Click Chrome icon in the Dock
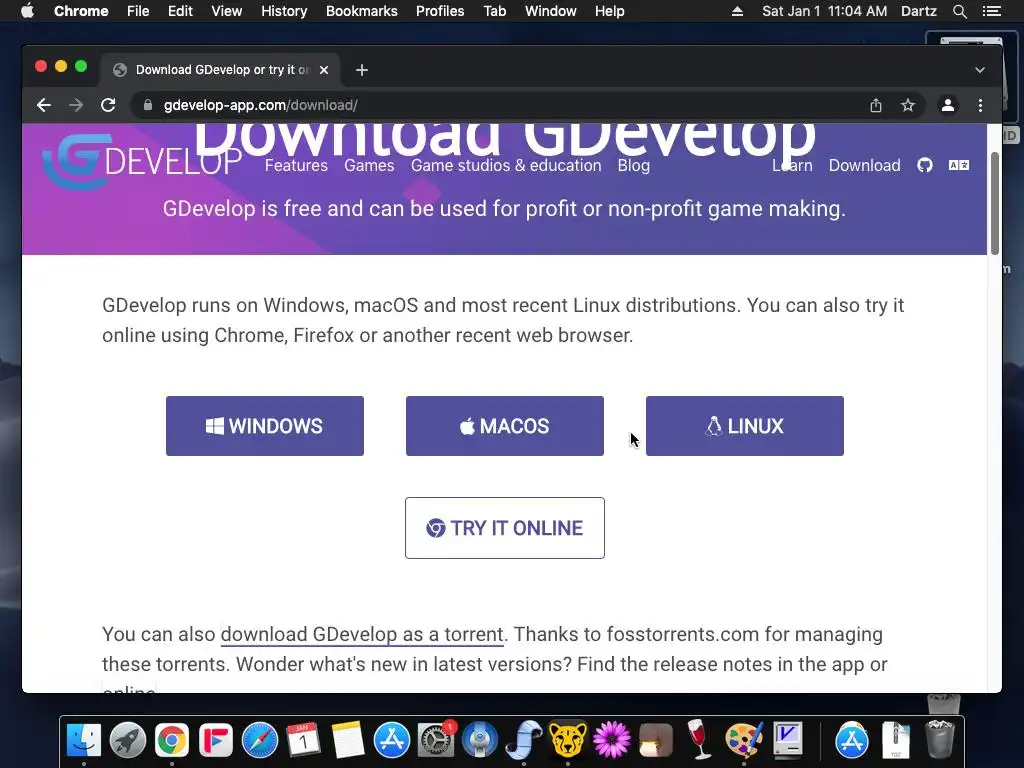1024x768 pixels. [x=172, y=740]
